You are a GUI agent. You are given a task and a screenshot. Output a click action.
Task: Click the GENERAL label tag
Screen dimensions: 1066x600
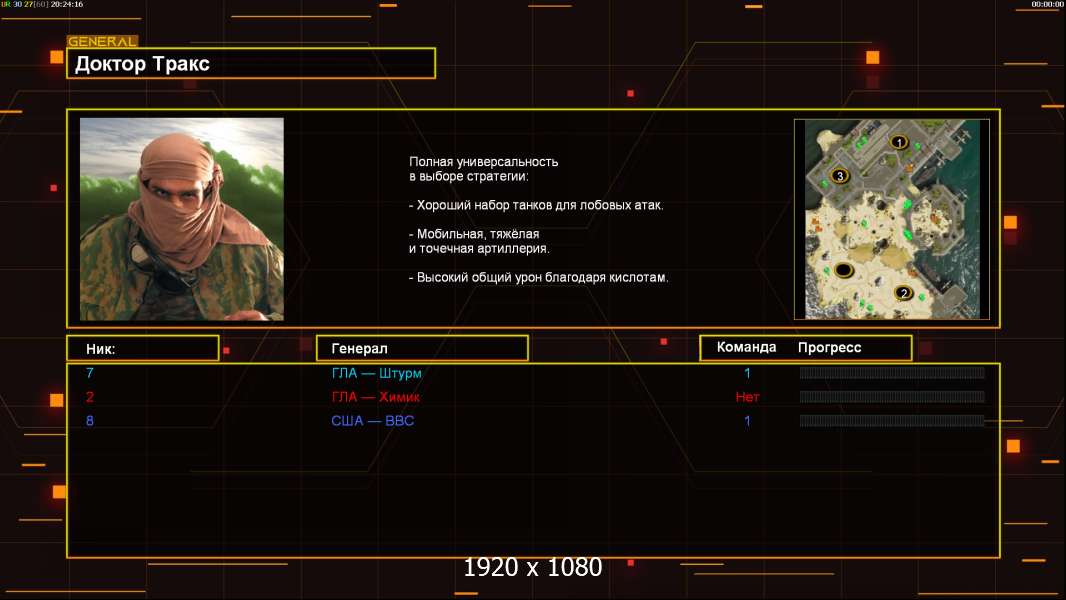click(x=102, y=41)
